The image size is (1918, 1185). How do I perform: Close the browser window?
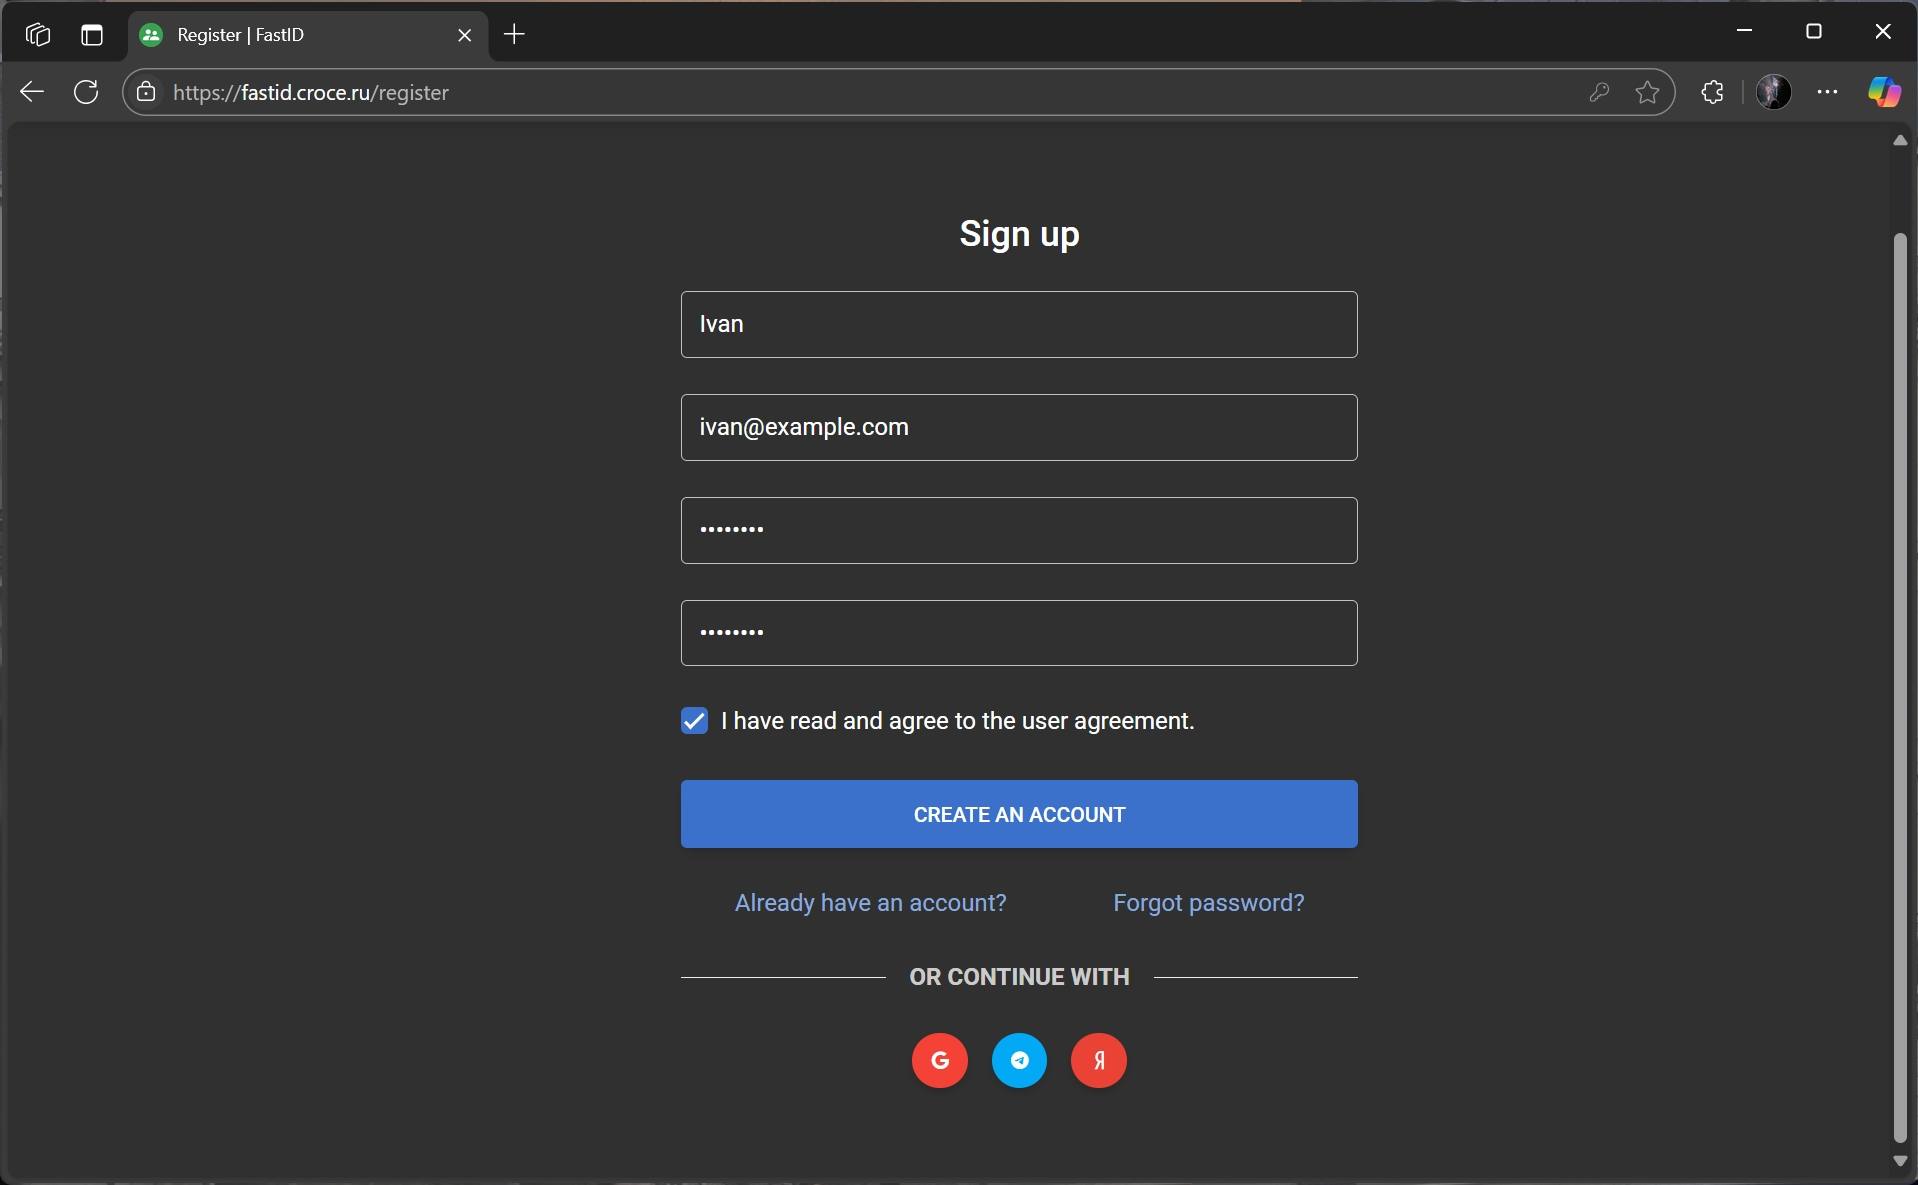tap(1882, 32)
